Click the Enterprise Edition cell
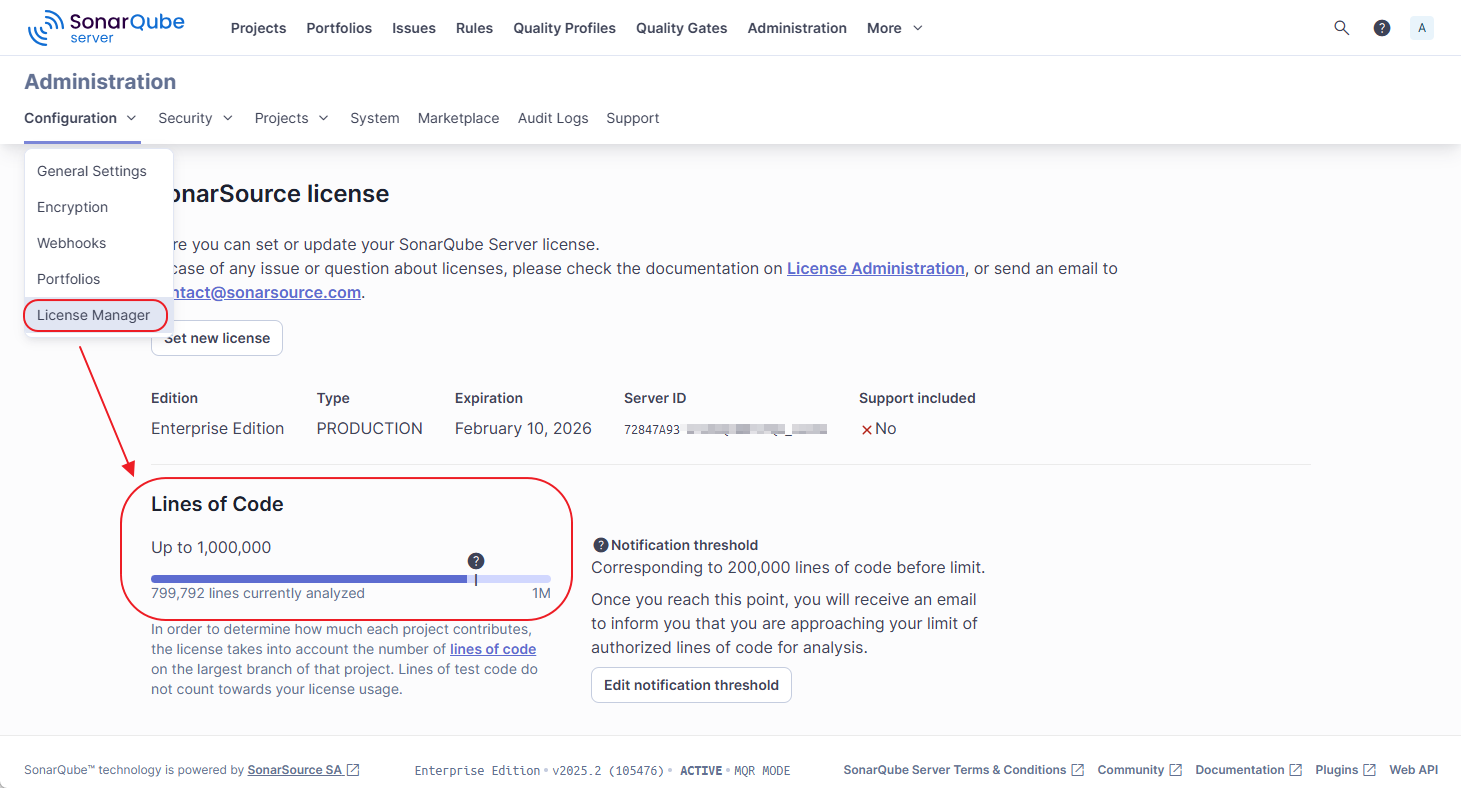The height and width of the screenshot is (788, 1461). [x=217, y=428]
